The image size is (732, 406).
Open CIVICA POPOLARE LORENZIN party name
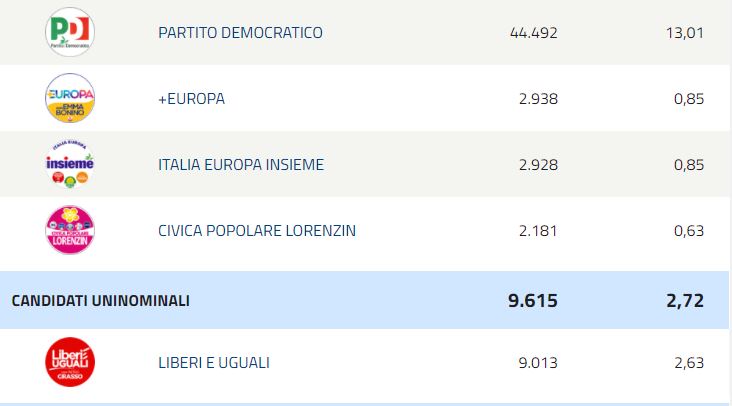point(257,231)
